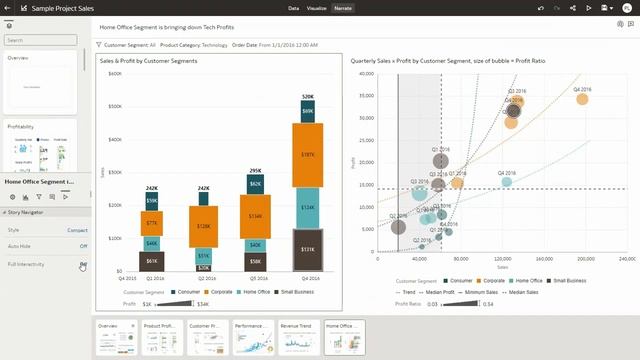
Task: Open the Overview page in story navigator
Action: click(117, 338)
